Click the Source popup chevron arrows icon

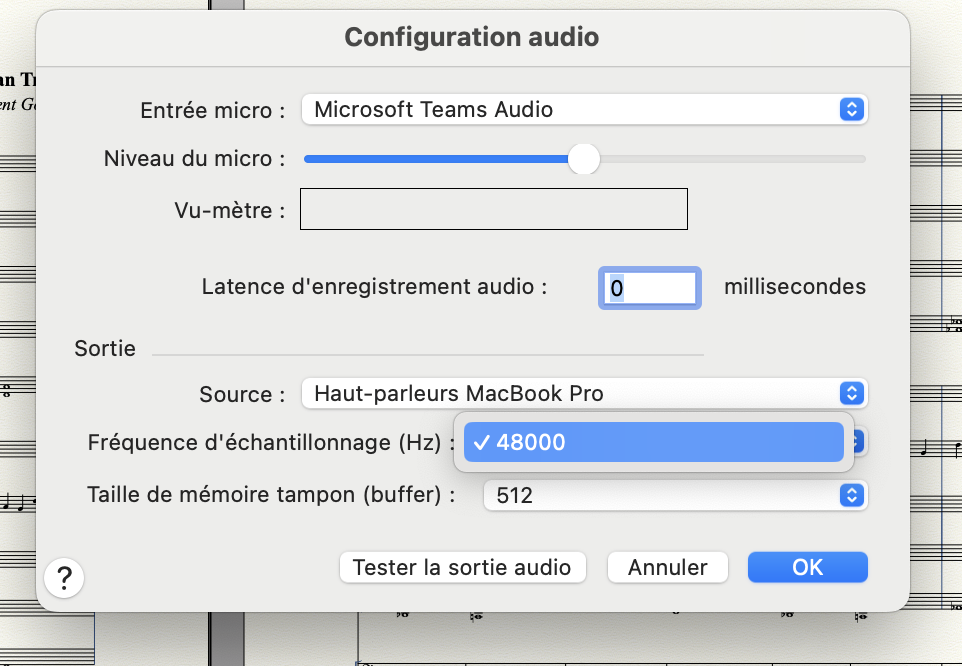[850, 393]
